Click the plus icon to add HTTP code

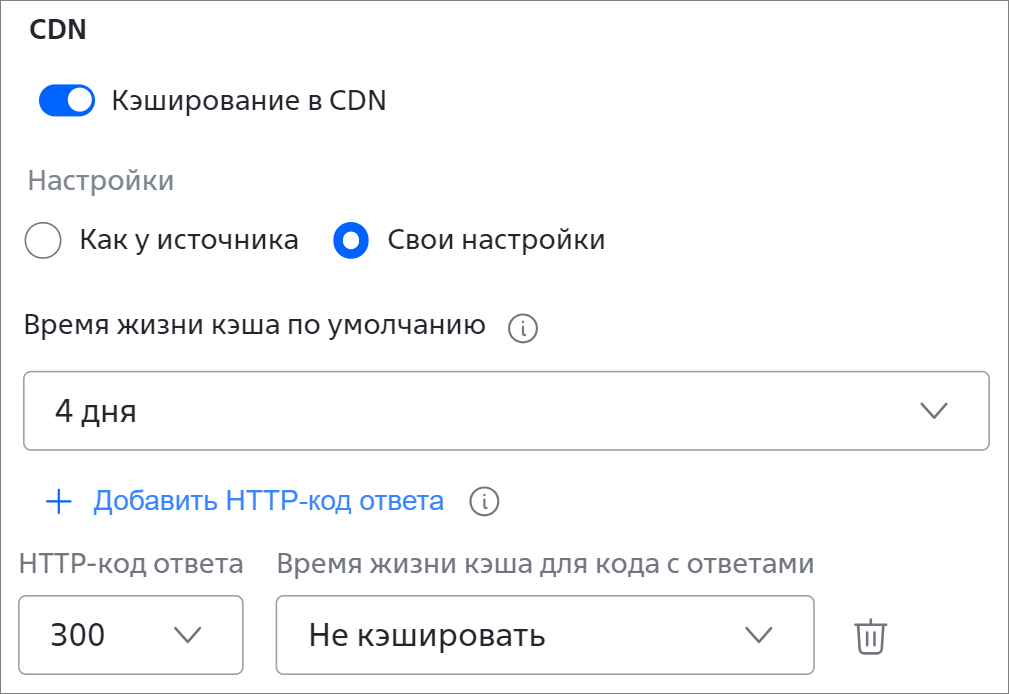tap(59, 502)
